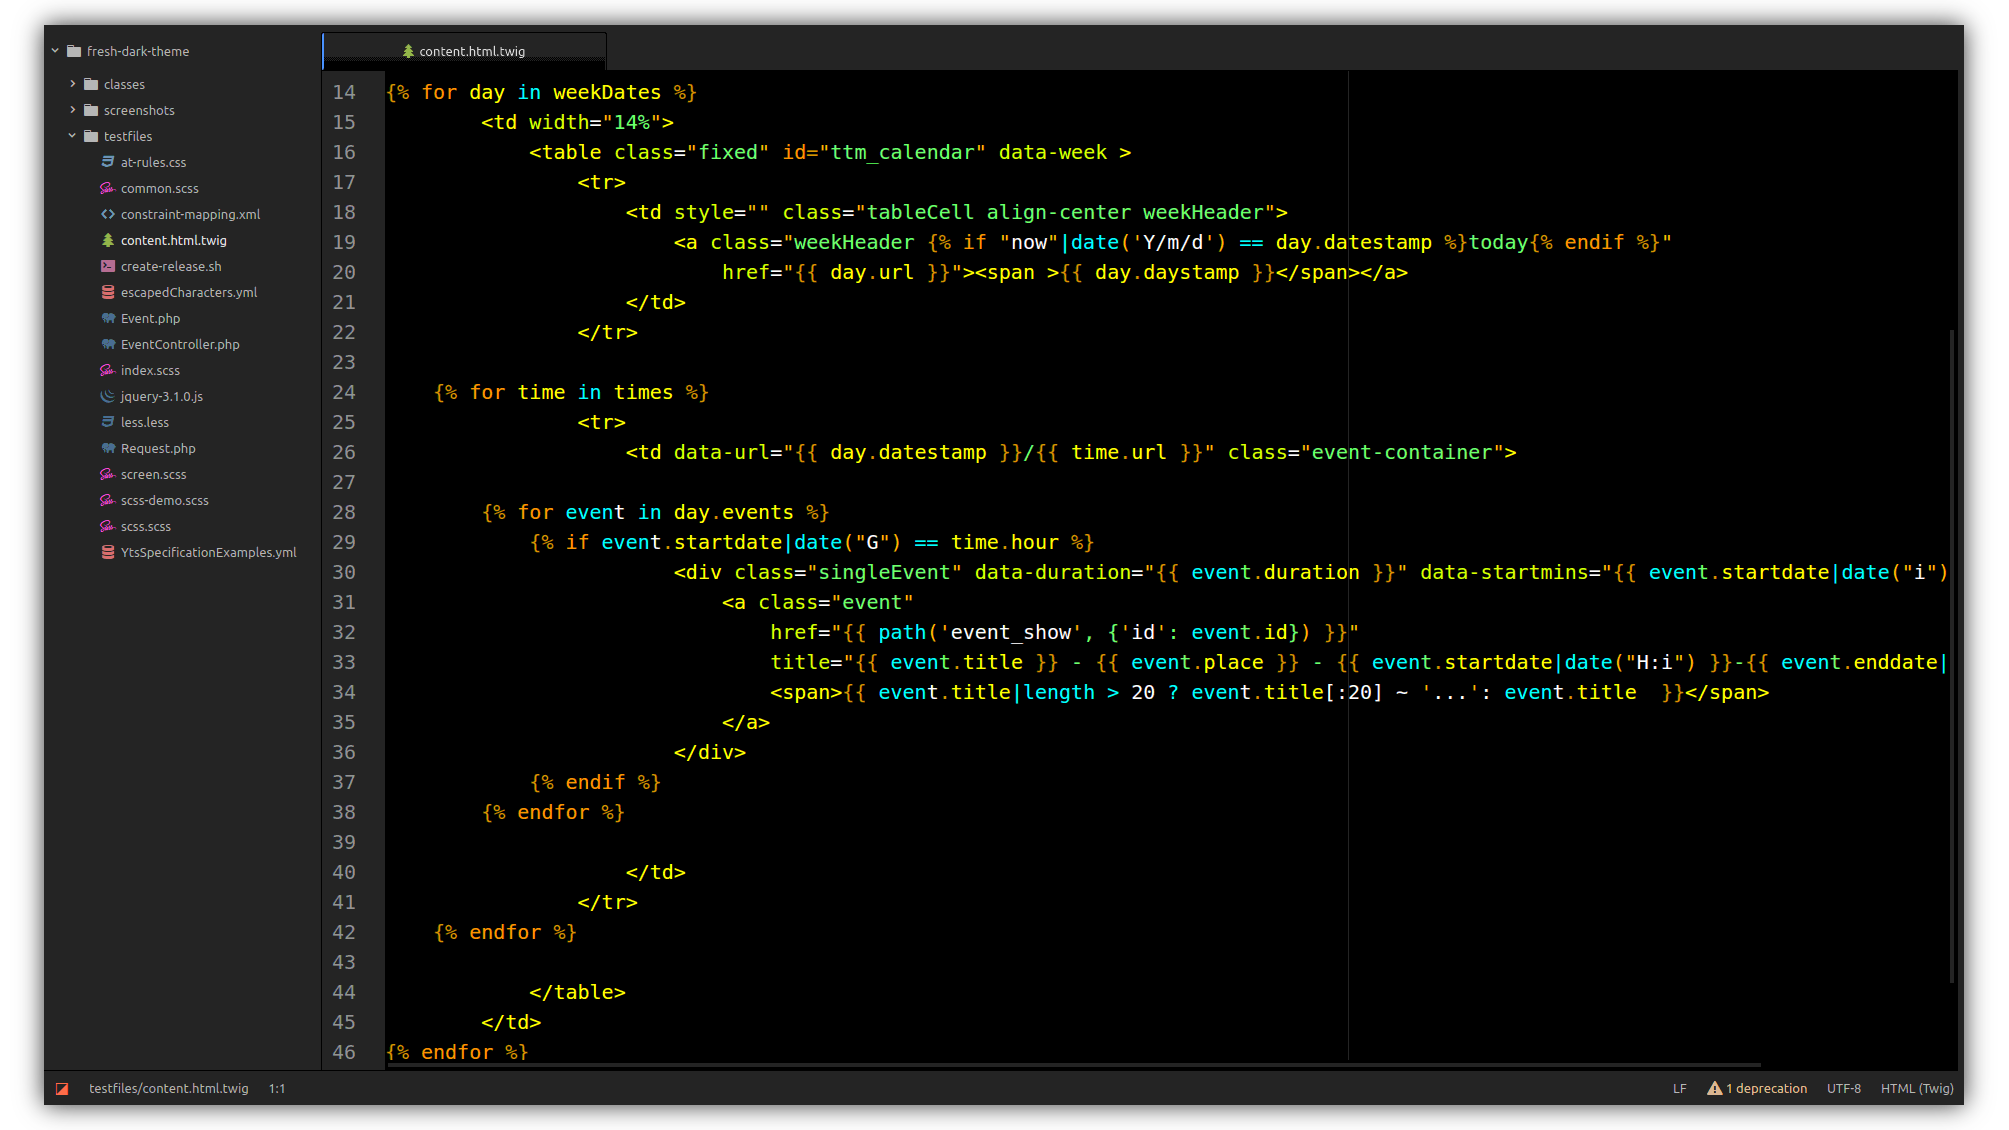Click 'singleEvent' class text on line 30

884,572
